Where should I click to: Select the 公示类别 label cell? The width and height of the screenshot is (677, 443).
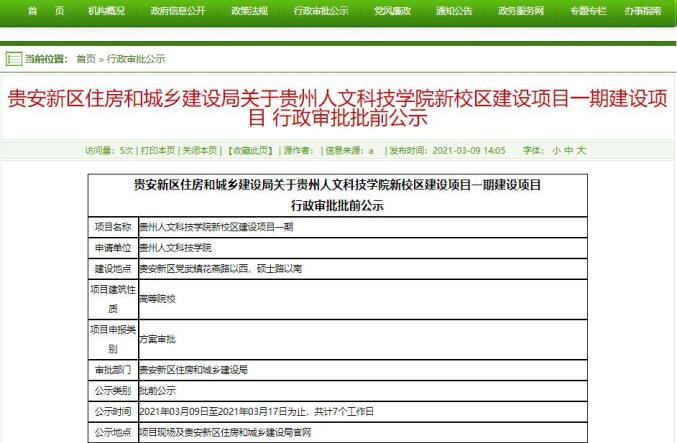point(113,391)
